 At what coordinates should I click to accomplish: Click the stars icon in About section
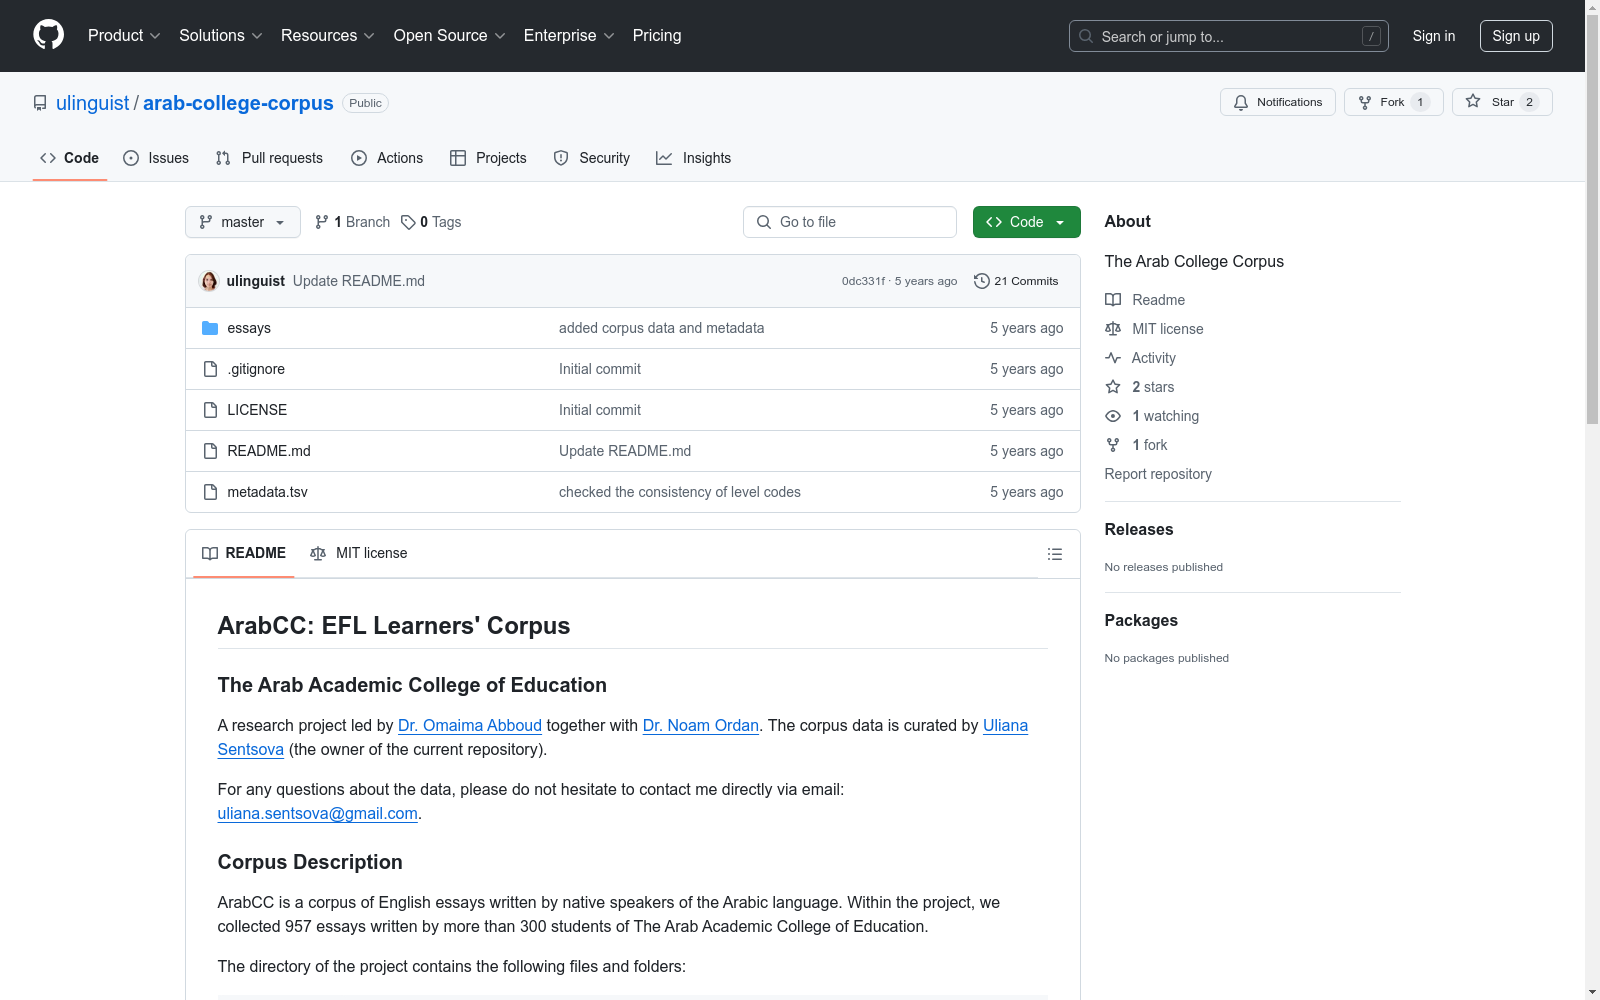[1113, 387]
